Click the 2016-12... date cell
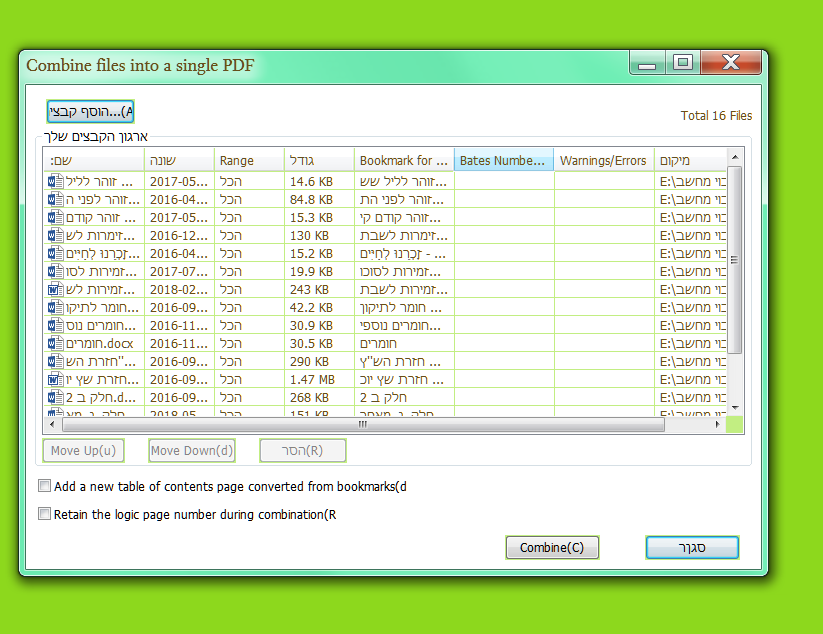 click(179, 235)
